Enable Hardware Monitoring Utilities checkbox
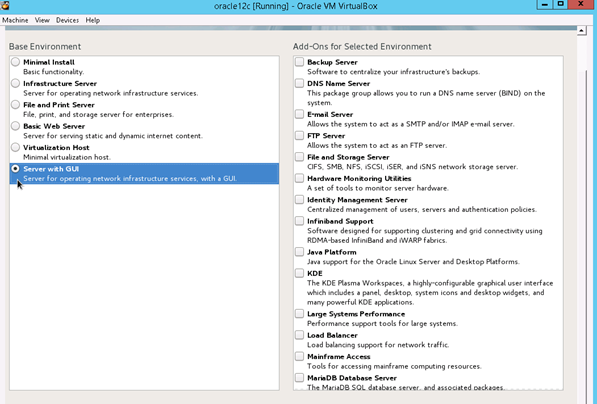The width and height of the screenshot is (597, 404). (x=300, y=178)
